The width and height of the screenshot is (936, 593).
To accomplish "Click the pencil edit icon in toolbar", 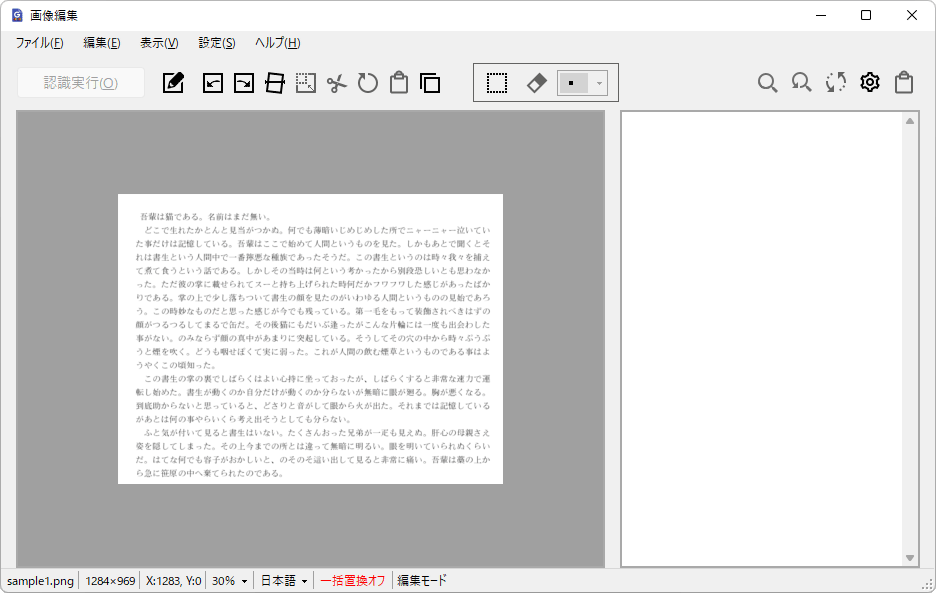I will tap(174, 82).
